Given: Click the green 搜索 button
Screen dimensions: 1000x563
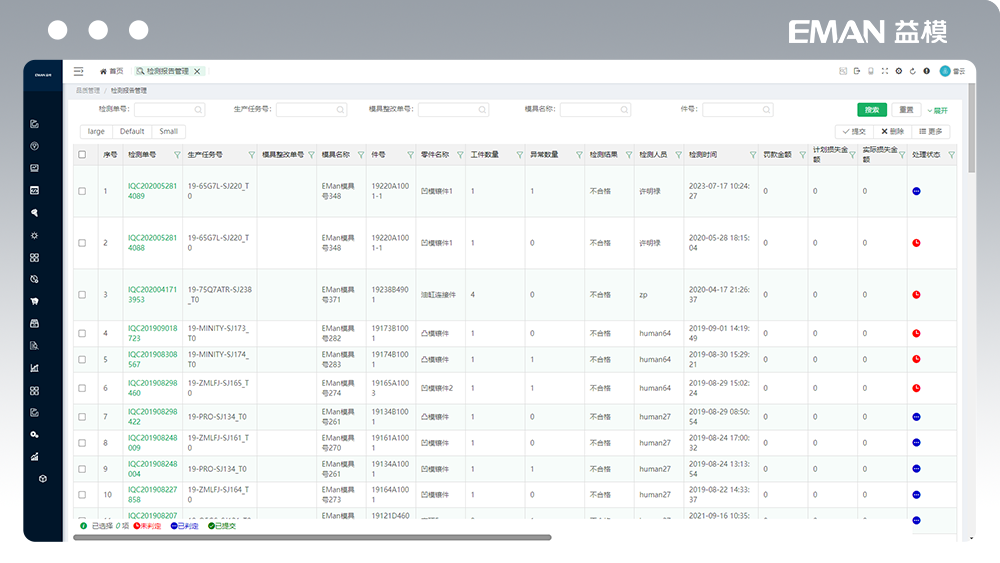Looking at the screenshot, I should pos(871,110).
